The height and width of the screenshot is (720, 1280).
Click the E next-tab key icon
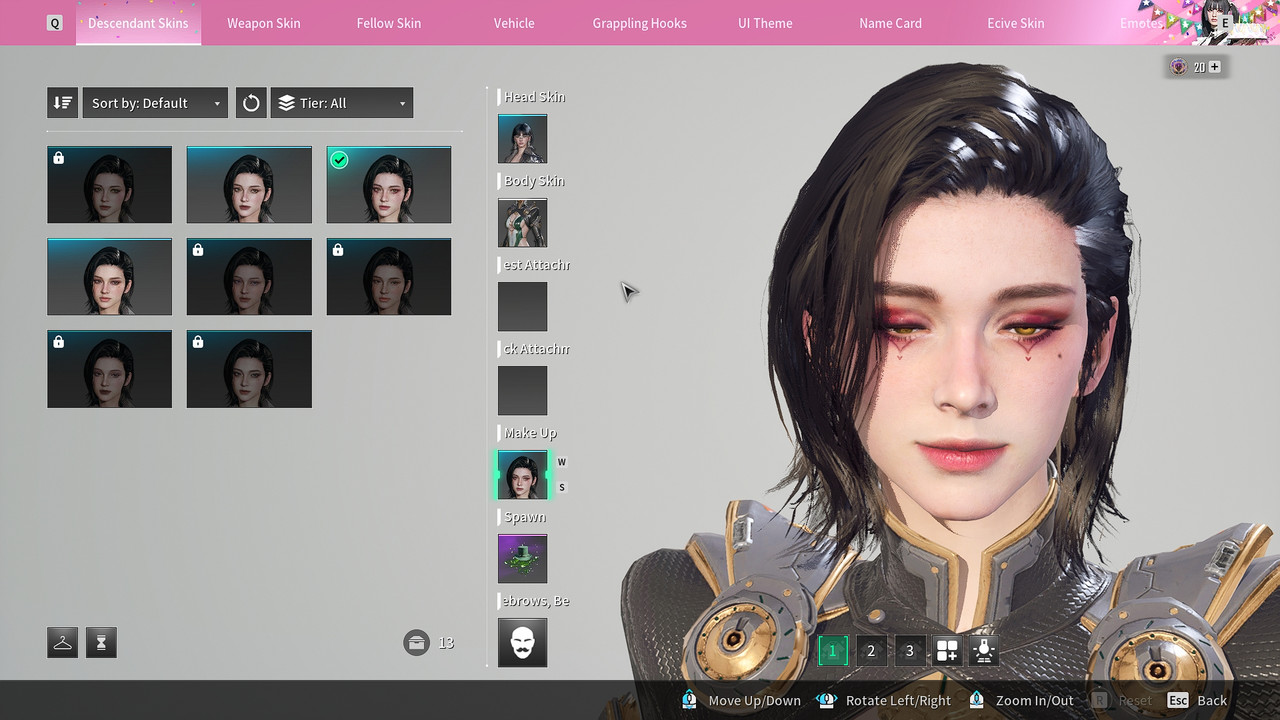tap(1225, 22)
